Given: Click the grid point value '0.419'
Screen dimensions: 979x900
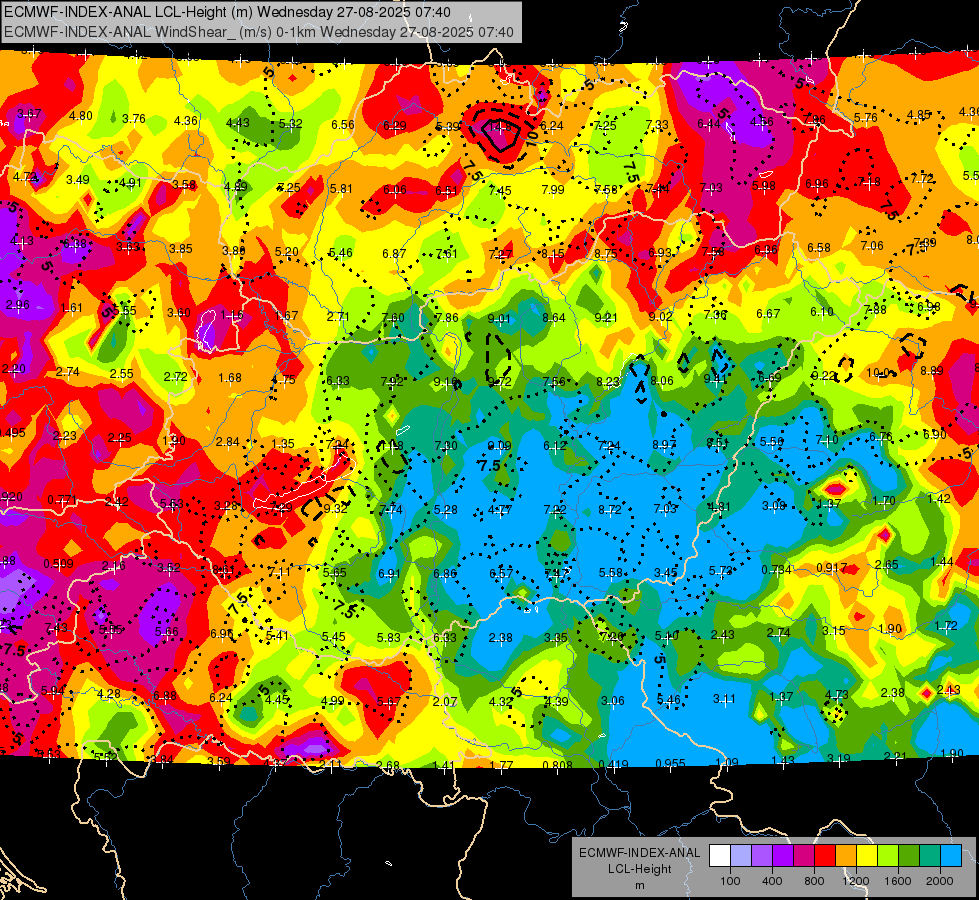Looking at the screenshot, I should coord(613,764).
